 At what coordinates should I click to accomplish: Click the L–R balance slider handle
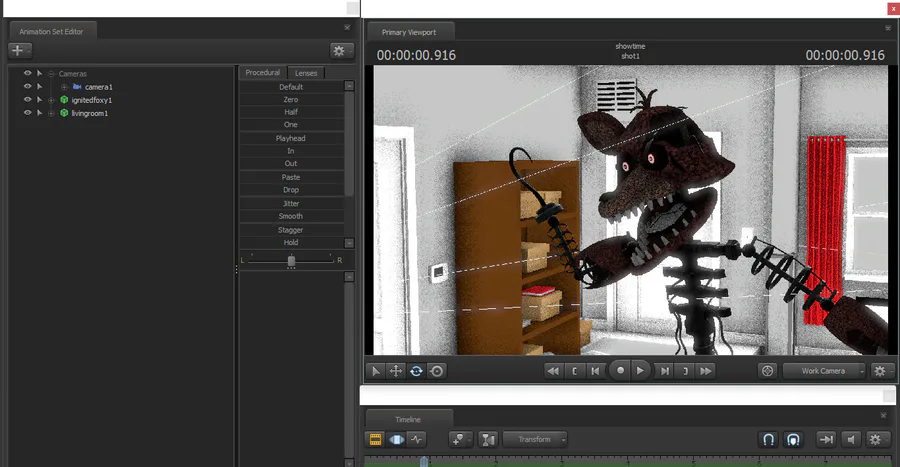click(291, 261)
